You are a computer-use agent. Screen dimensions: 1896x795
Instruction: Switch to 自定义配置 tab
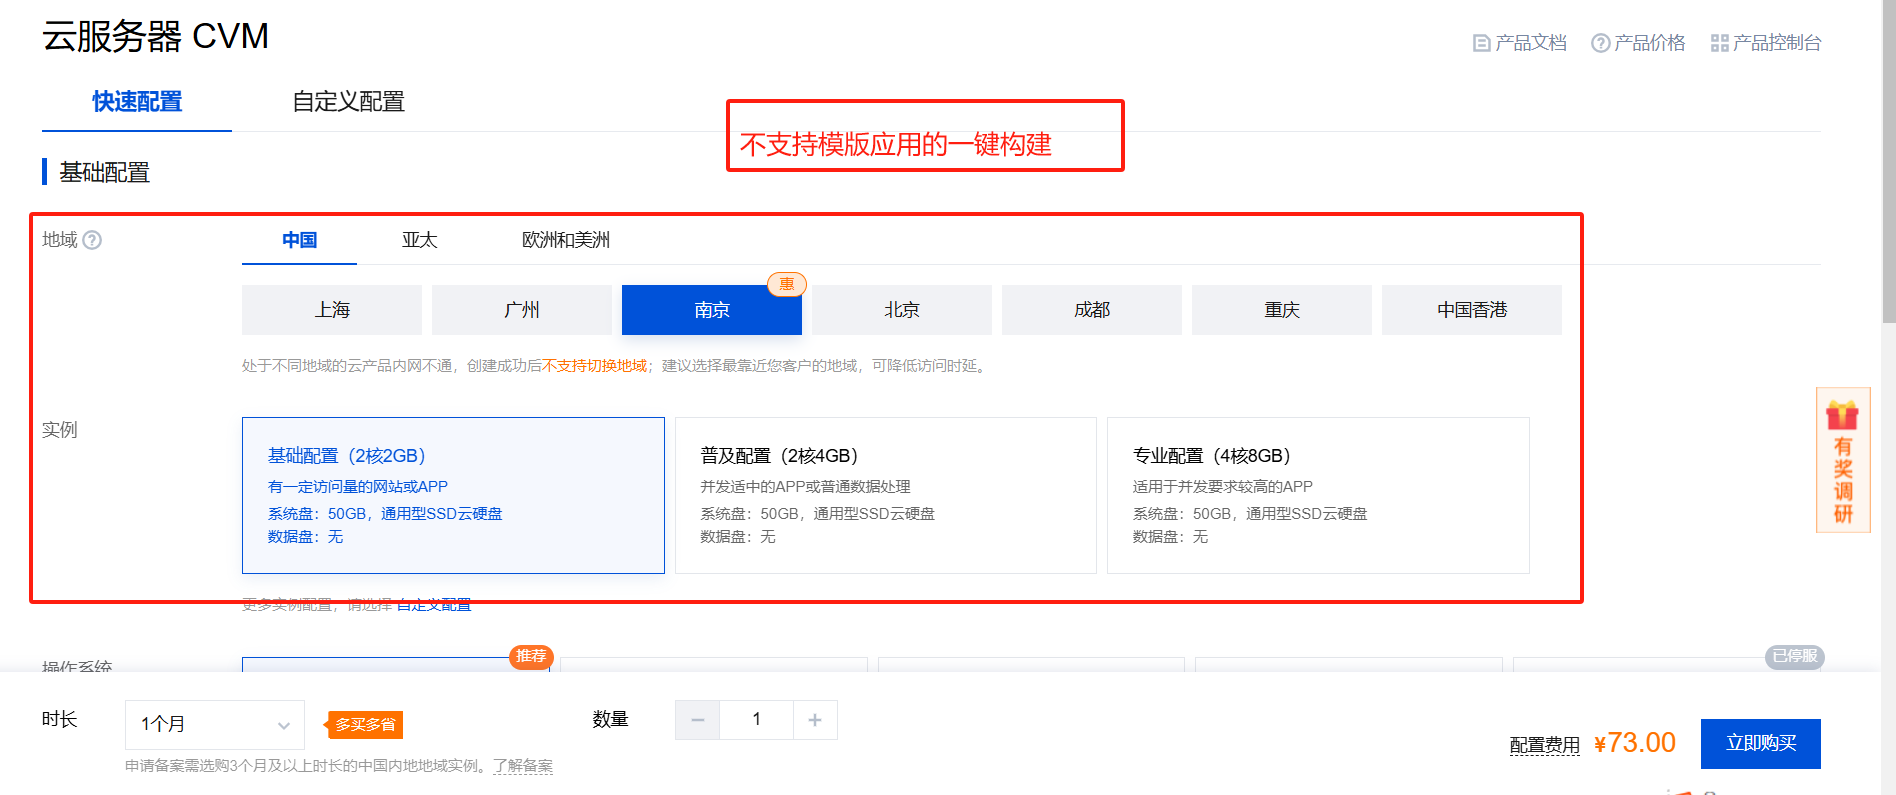[x=348, y=102]
